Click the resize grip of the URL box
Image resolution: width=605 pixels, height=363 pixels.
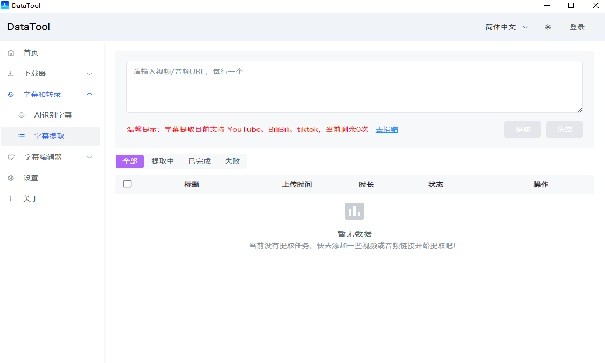pyautogui.click(x=580, y=110)
